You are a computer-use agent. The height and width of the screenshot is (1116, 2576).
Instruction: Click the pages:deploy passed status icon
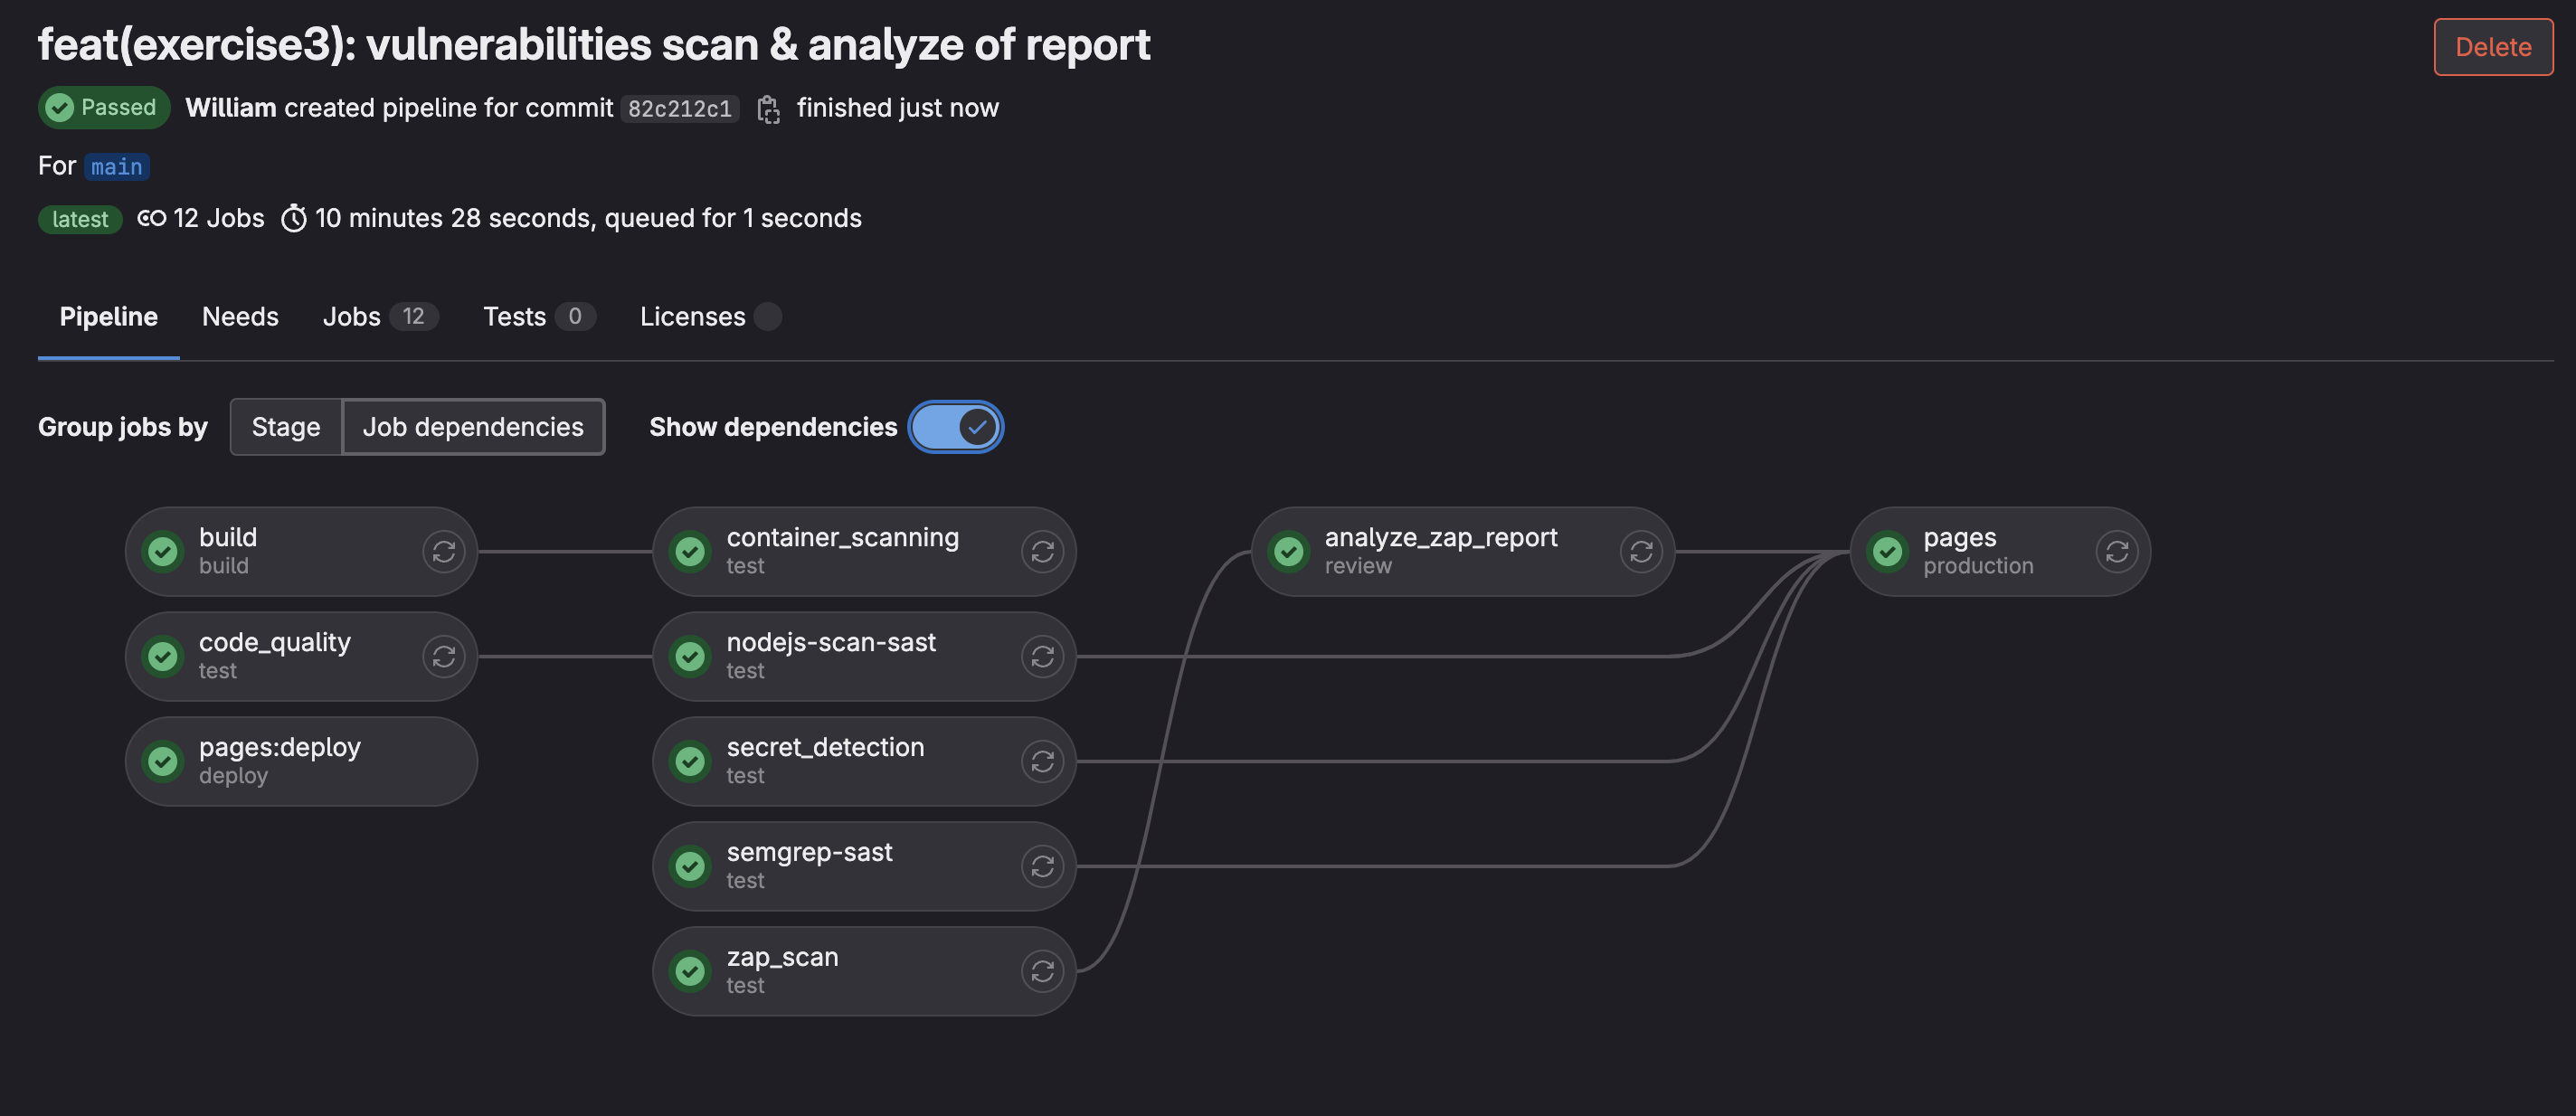163,761
